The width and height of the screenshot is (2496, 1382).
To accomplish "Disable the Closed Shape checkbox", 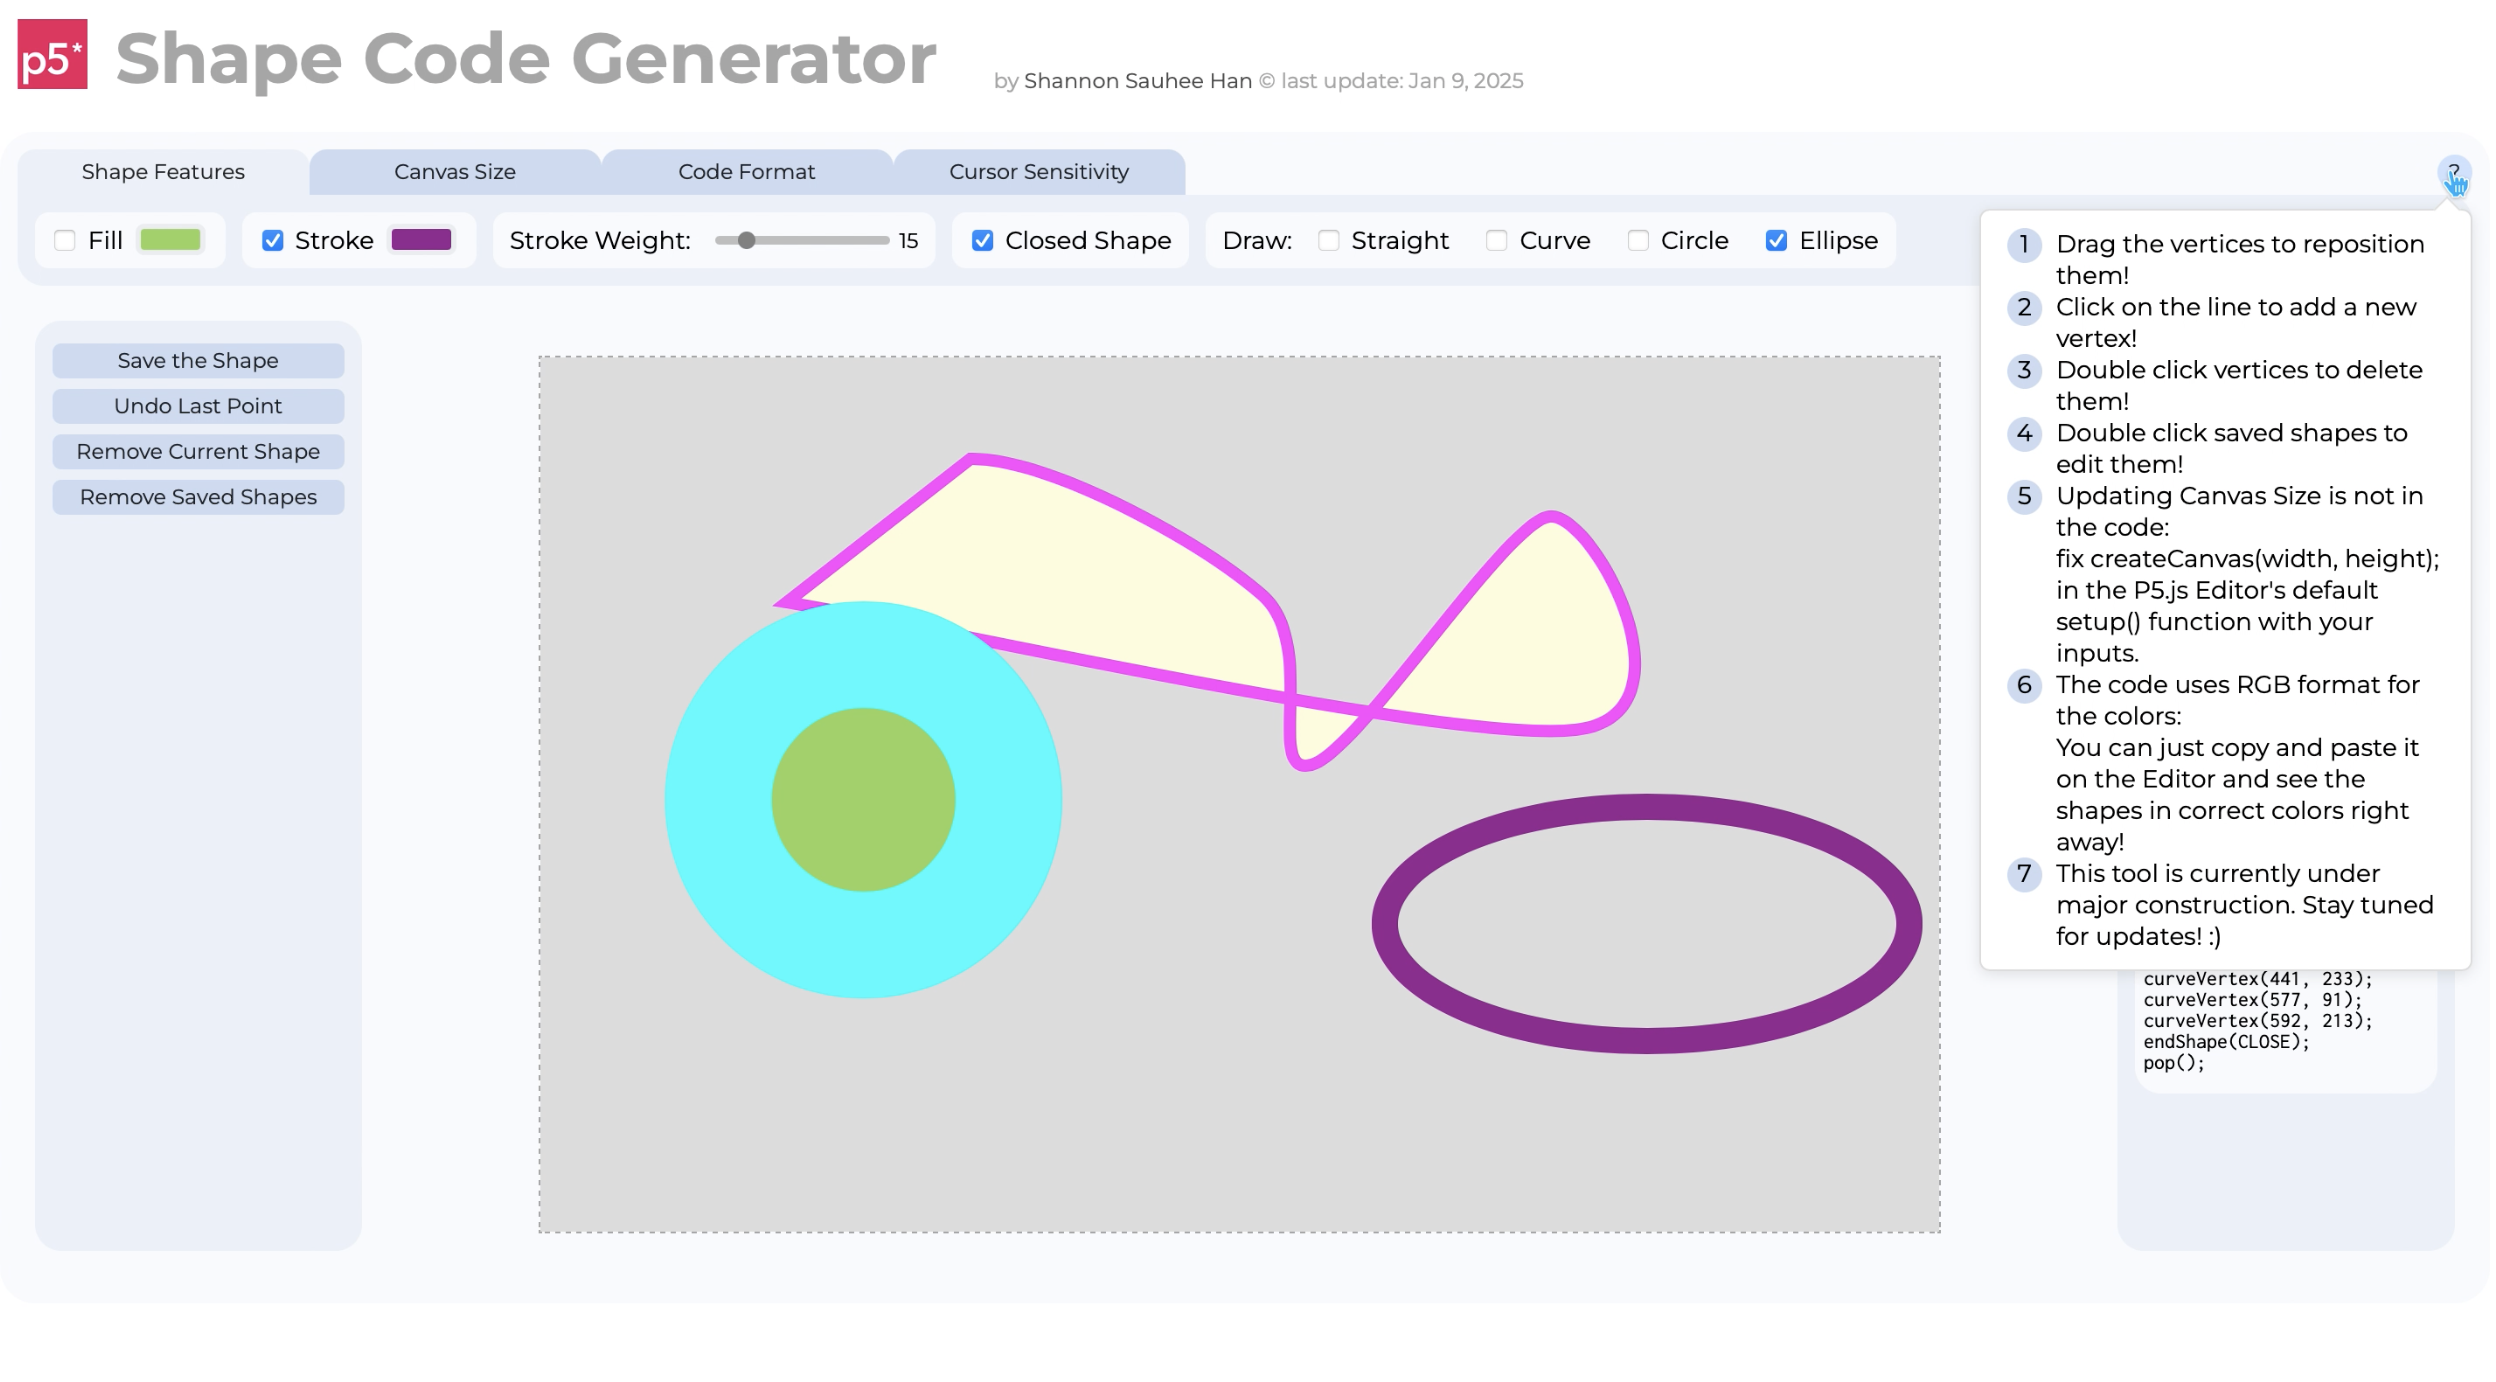I will 982,241.
